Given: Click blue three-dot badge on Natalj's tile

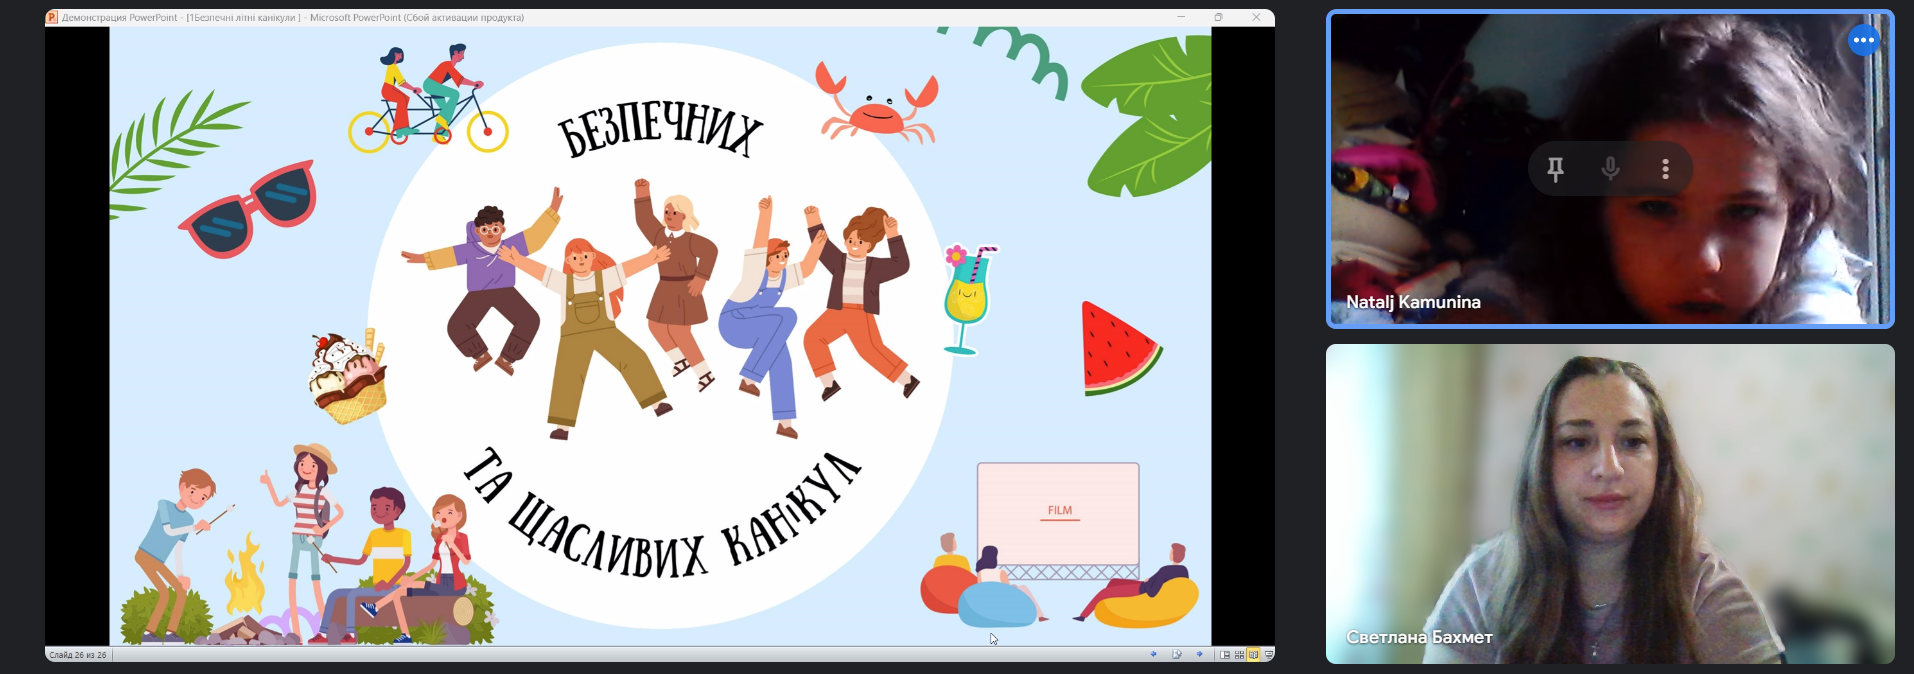Looking at the screenshot, I should (x=1863, y=41).
